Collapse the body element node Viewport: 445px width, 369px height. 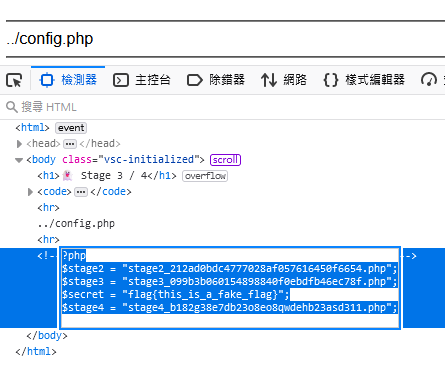[19, 160]
